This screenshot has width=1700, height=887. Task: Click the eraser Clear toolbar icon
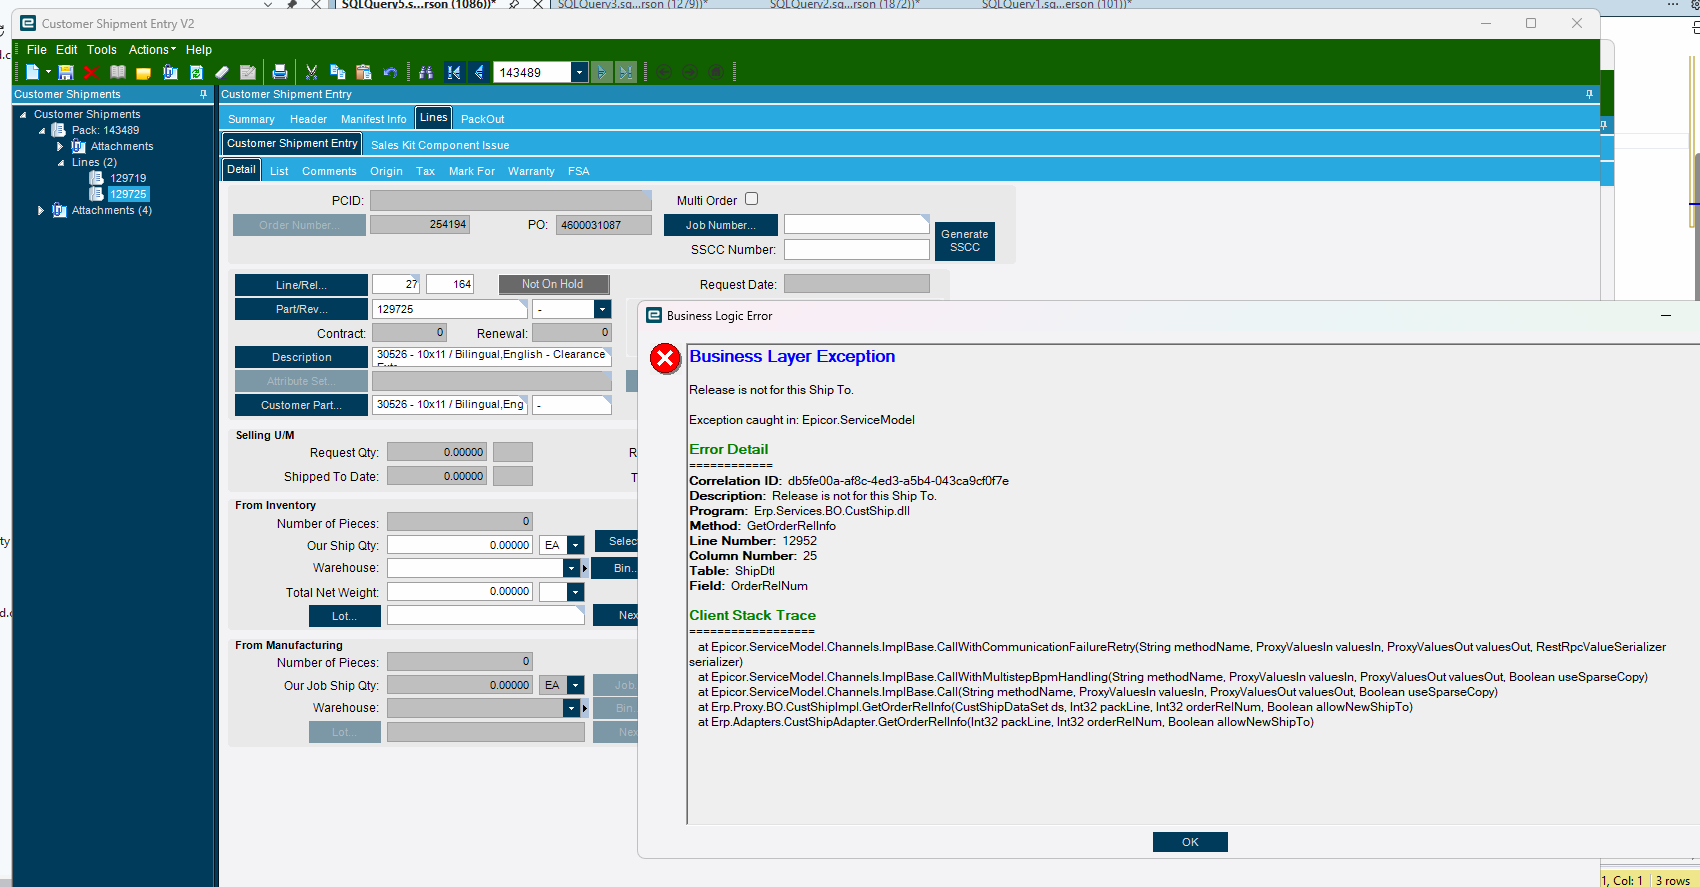point(222,72)
